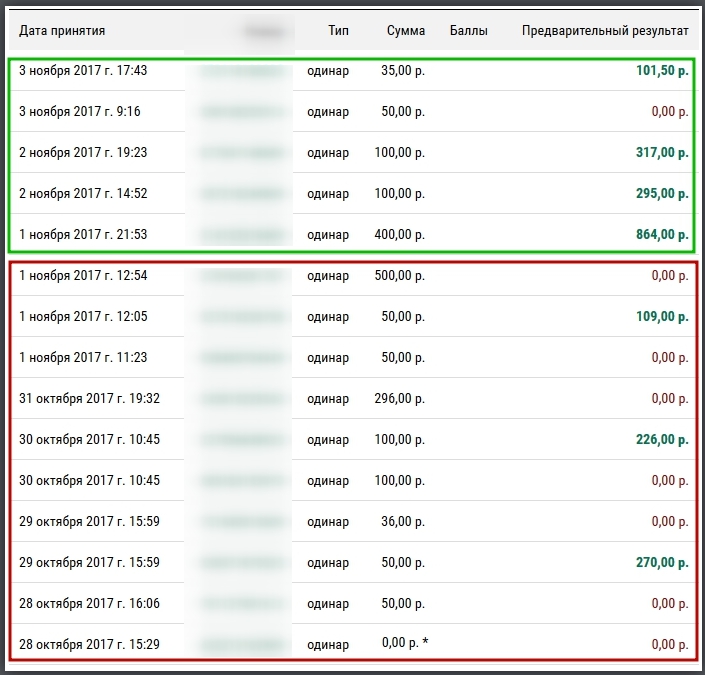The height and width of the screenshot is (675, 705).
Task: Open the result "864,00 р."
Action: tap(662, 234)
